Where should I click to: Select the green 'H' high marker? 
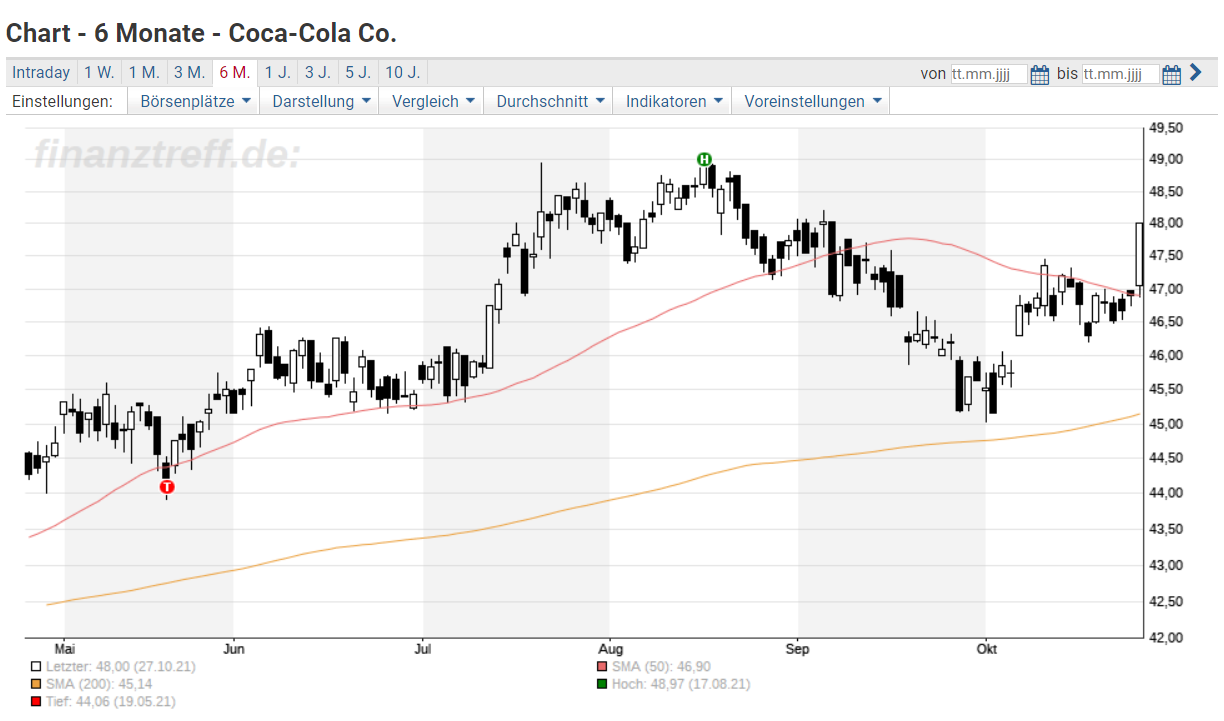pyautogui.click(x=704, y=159)
